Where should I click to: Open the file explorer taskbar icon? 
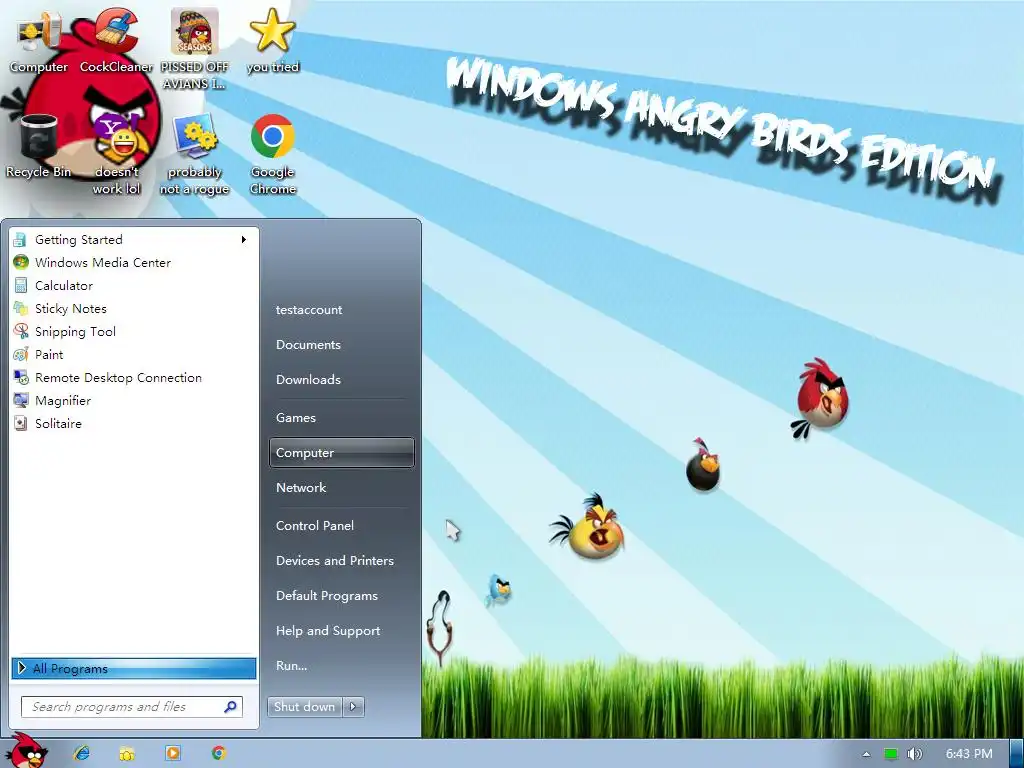(127, 754)
